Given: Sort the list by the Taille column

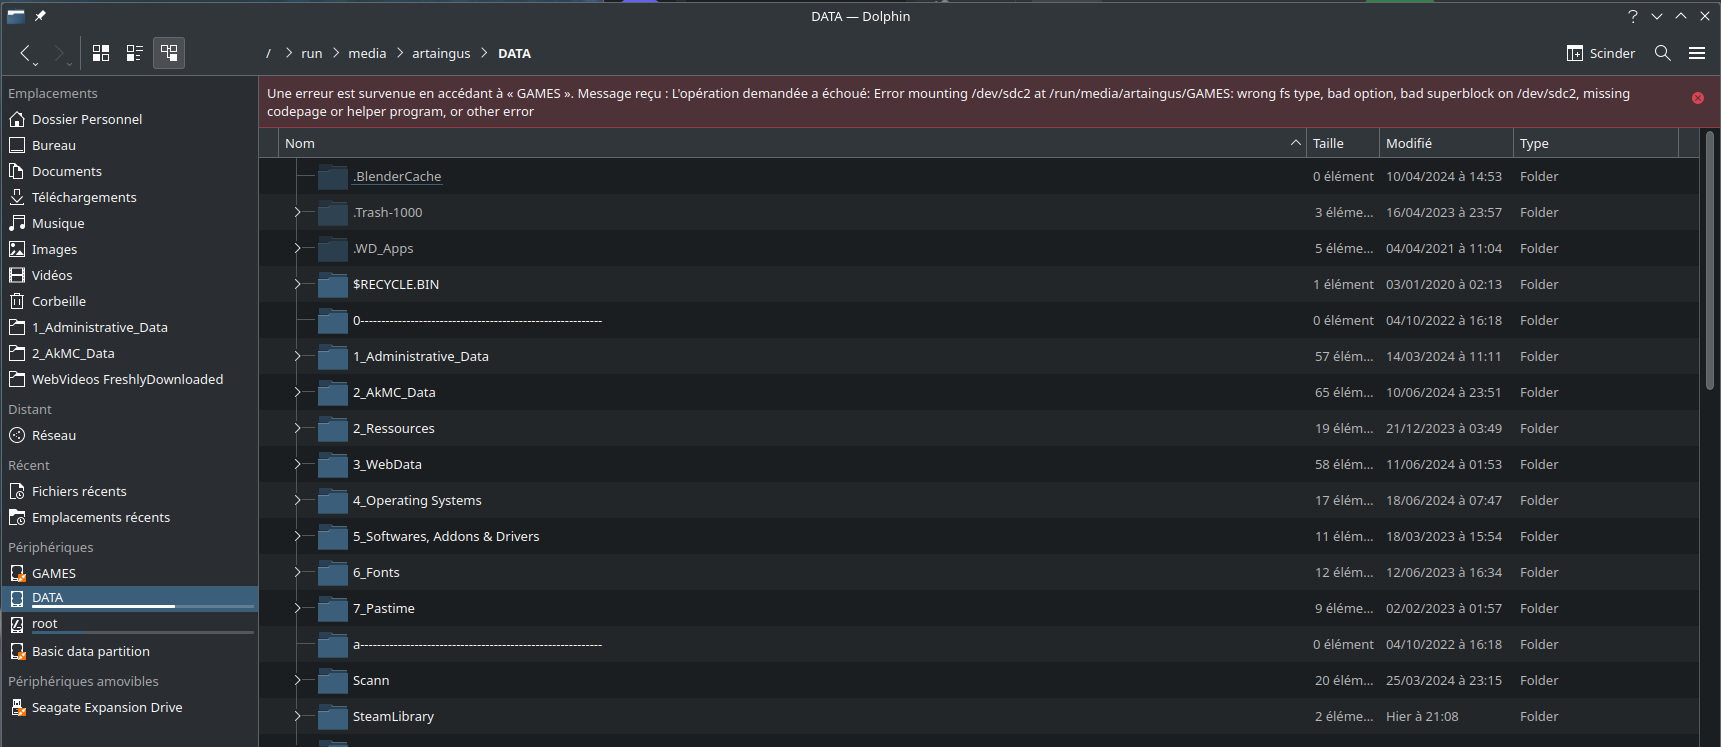Looking at the screenshot, I should (x=1340, y=143).
